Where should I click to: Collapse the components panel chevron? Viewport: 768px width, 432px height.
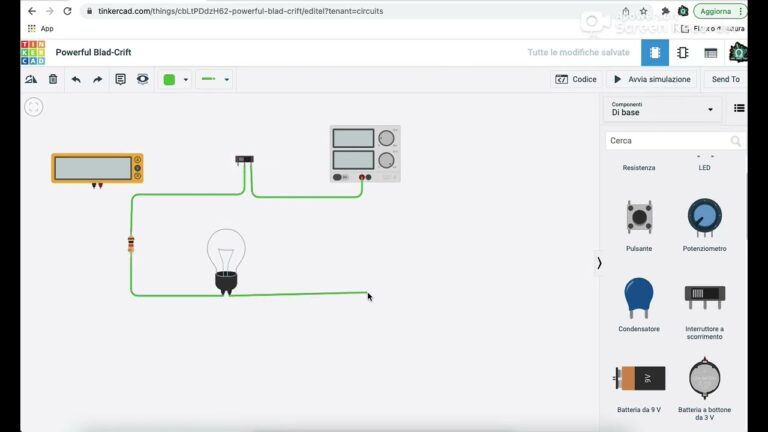pyautogui.click(x=599, y=263)
